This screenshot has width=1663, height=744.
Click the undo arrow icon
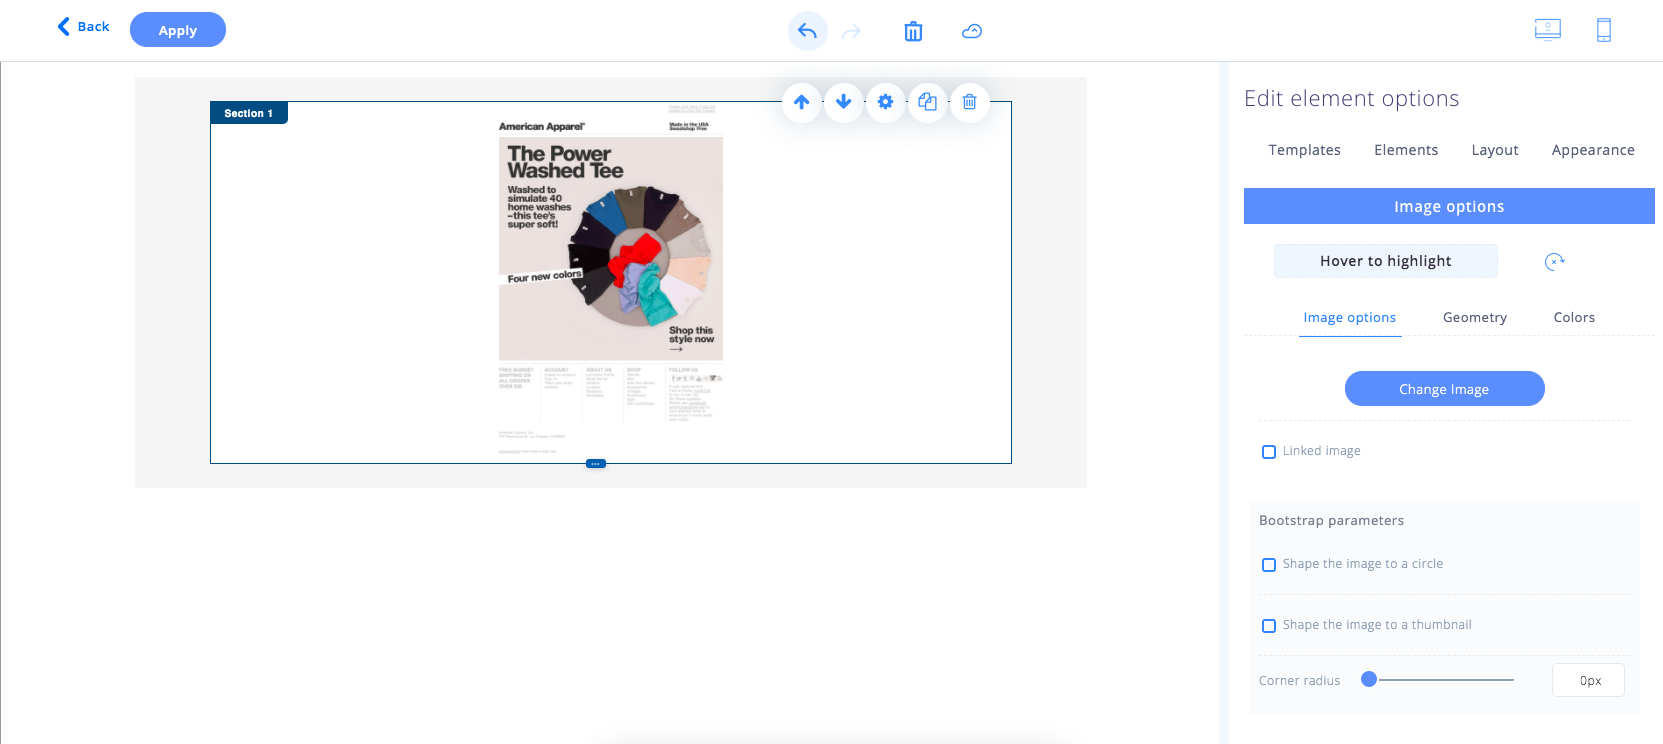[807, 31]
